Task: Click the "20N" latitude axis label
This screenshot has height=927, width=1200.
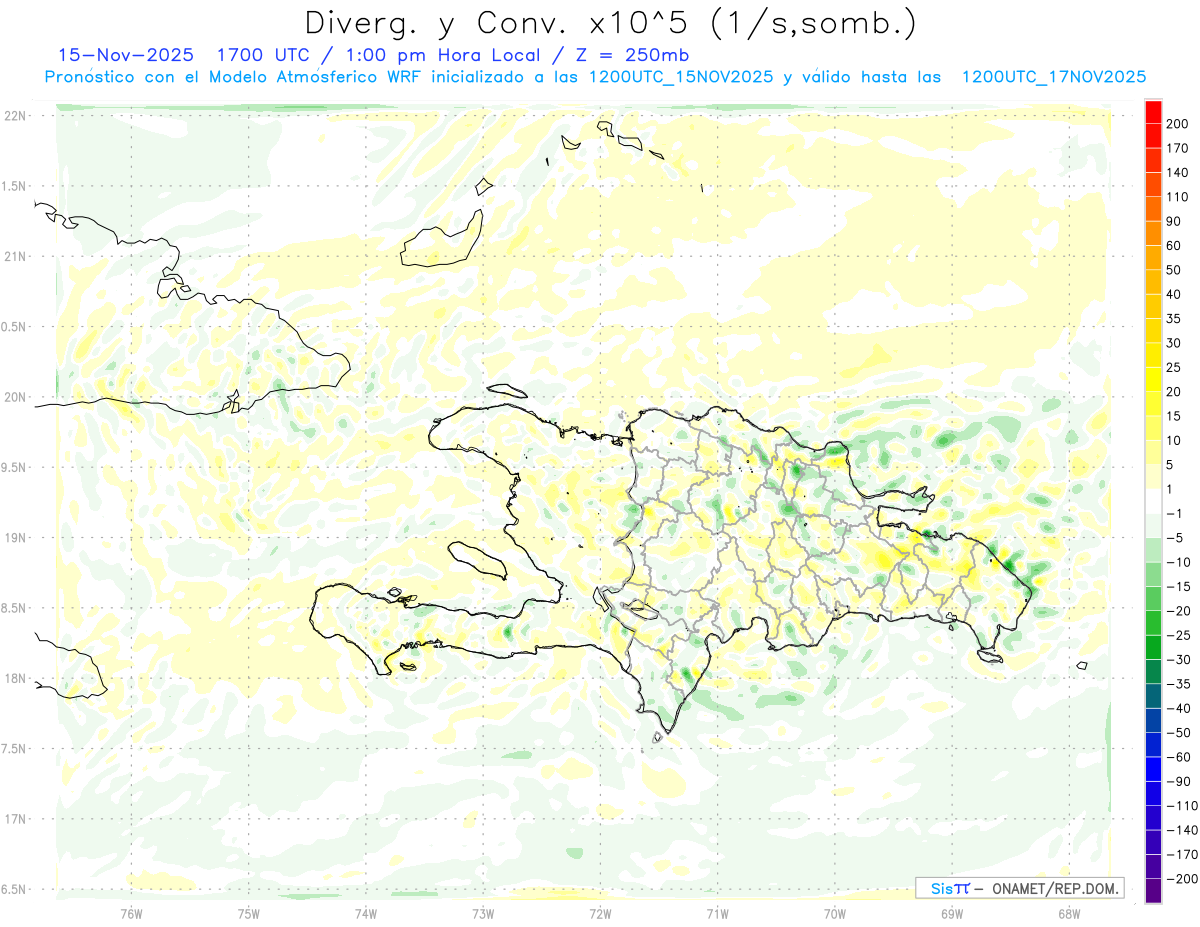Action: pyautogui.click(x=14, y=397)
